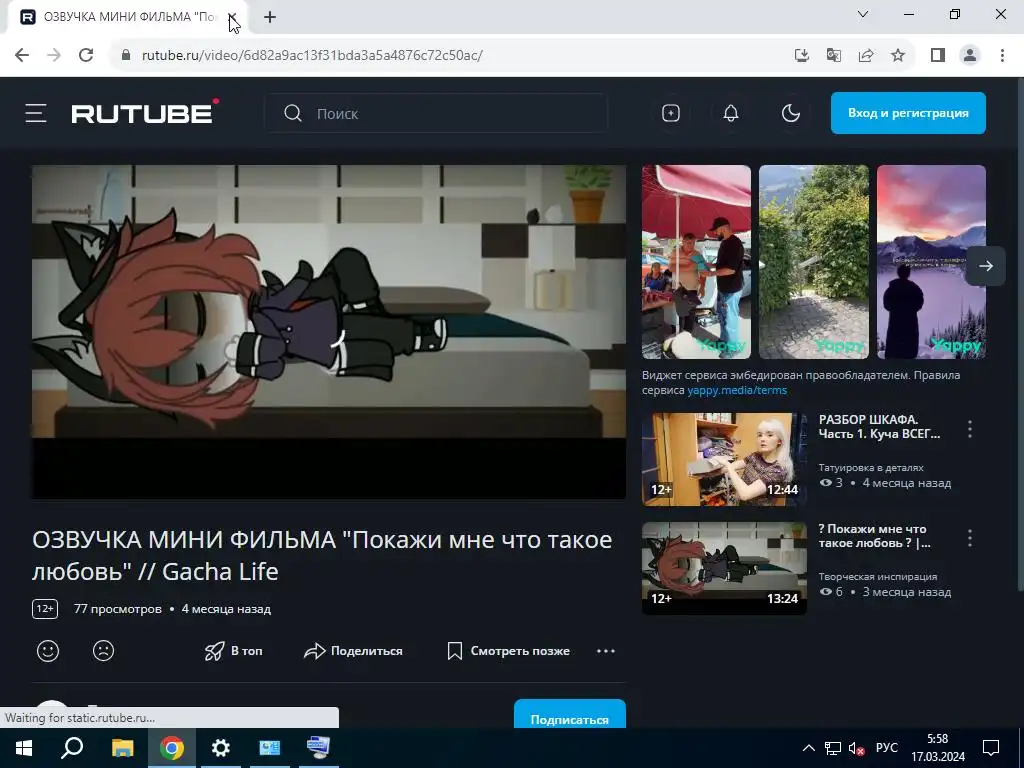Image resolution: width=1024 pixels, height=768 pixels.
Task: Go to the RUTUBE logo homepage
Action: (x=145, y=112)
